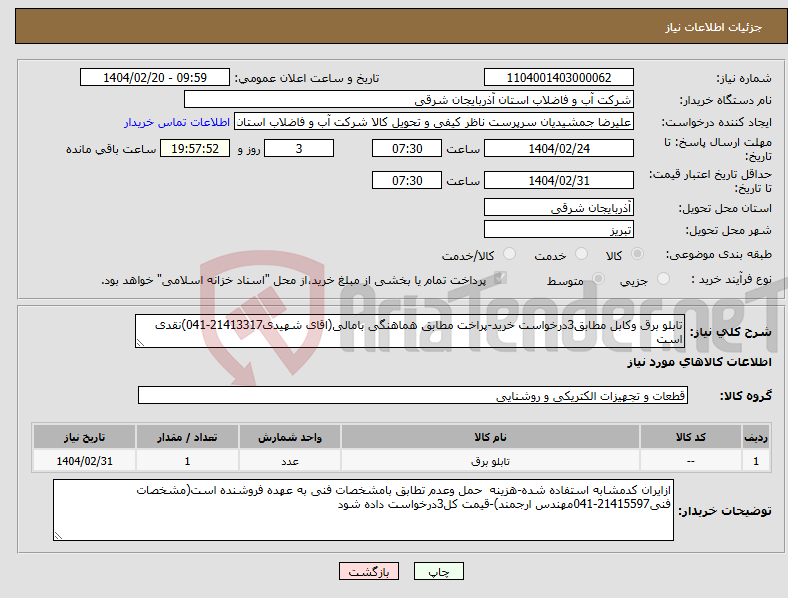The image size is (788, 598).
Task: Click the delivery province field آذربایجان شرقی
Action: tap(559, 207)
